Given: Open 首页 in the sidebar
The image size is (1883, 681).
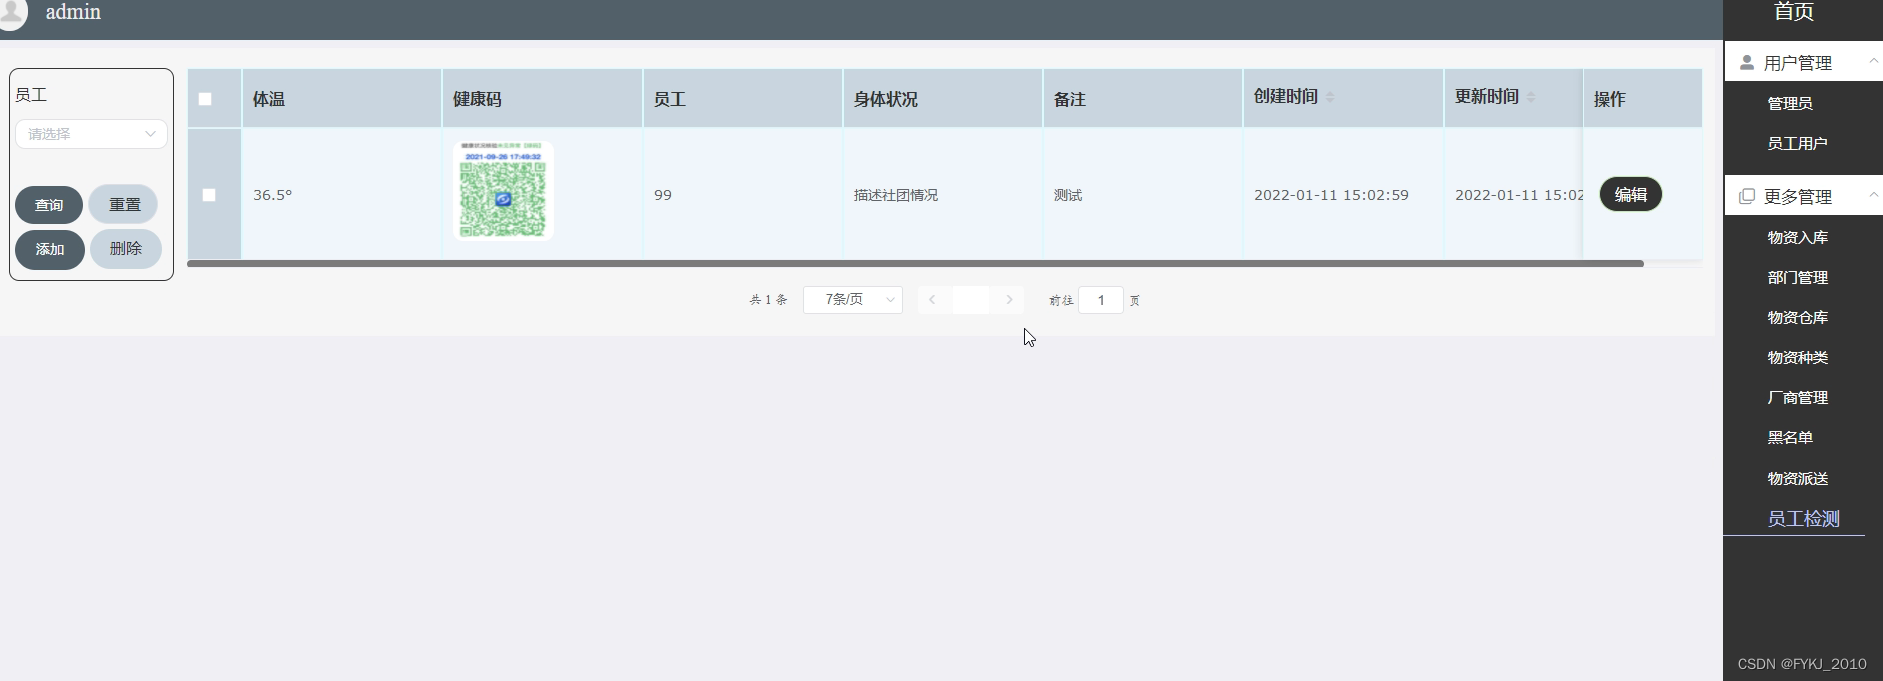Looking at the screenshot, I should (1794, 12).
